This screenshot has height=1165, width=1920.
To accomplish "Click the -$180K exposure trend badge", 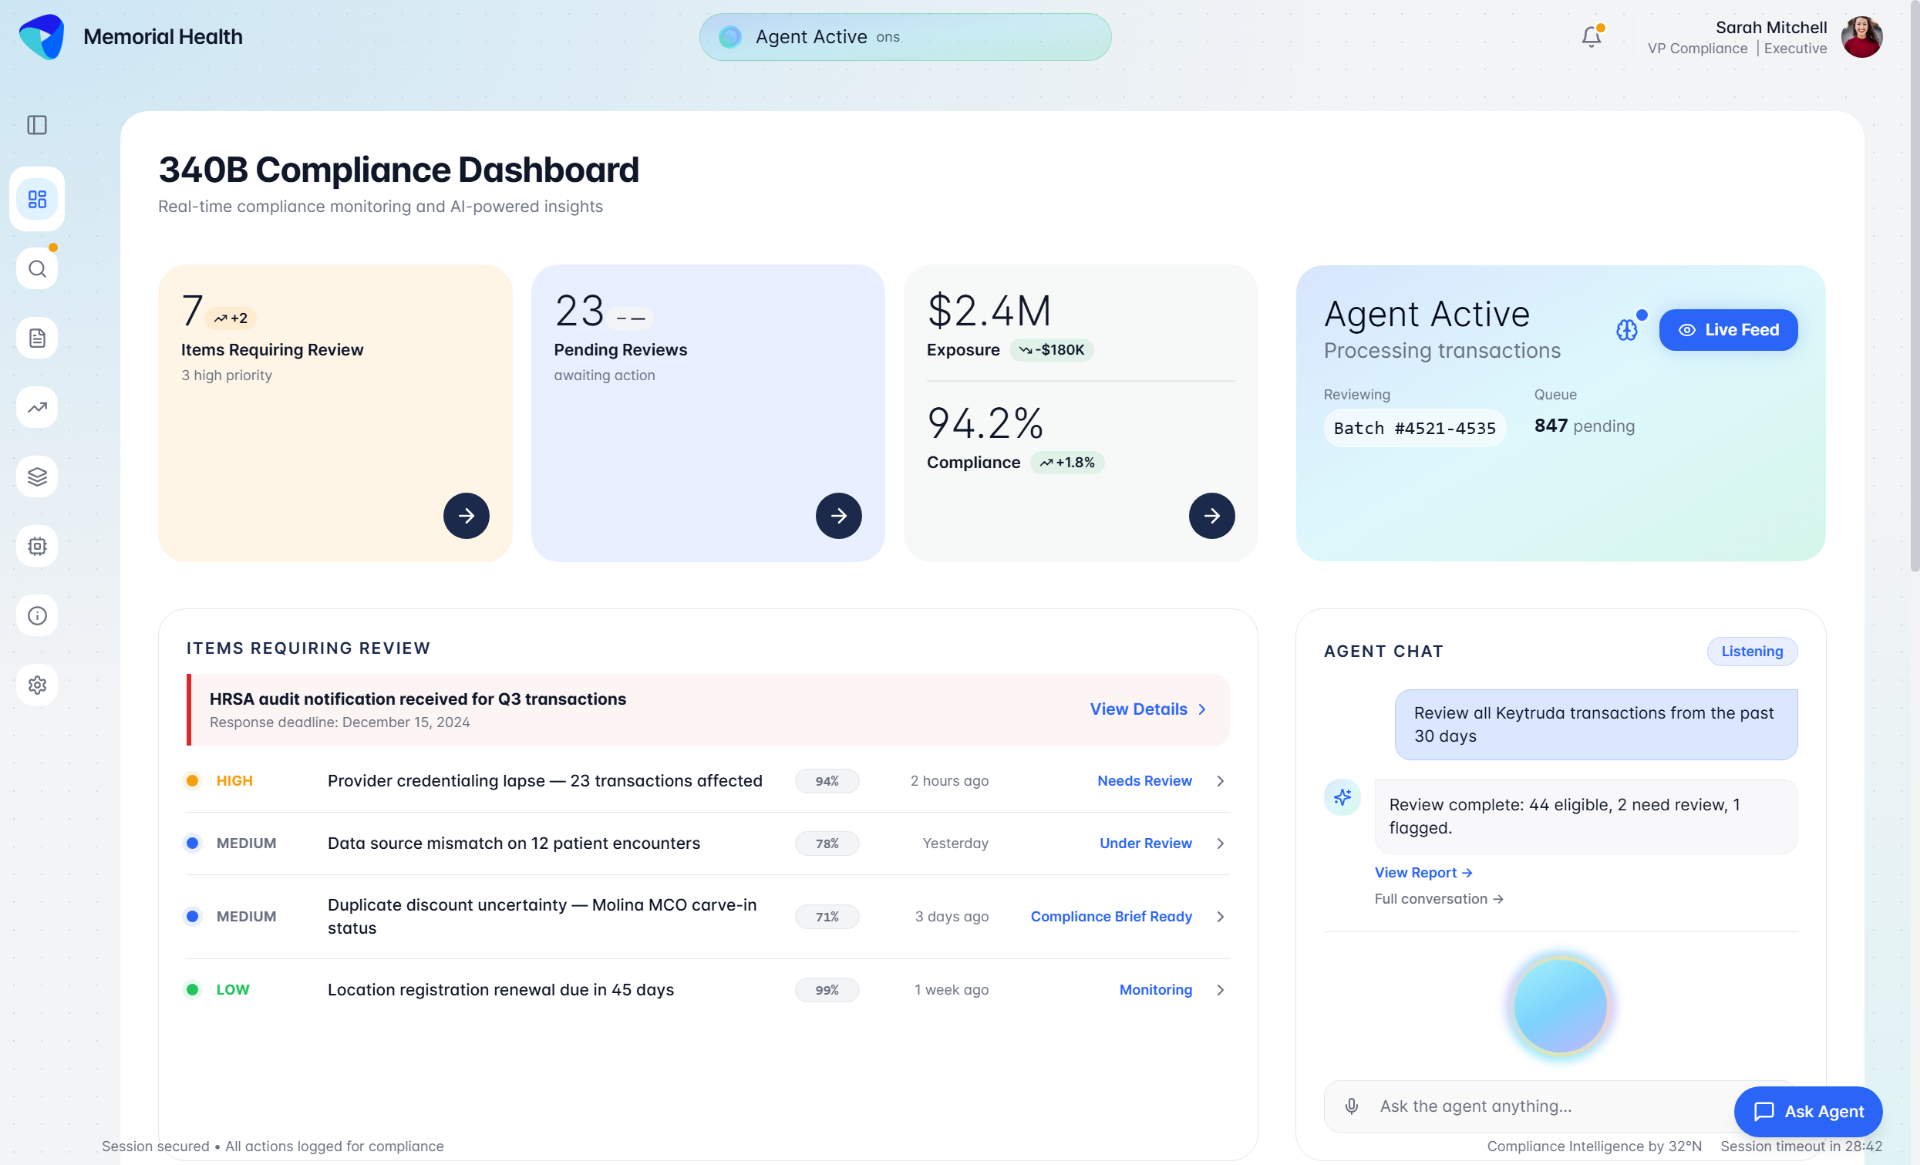I will [x=1052, y=350].
